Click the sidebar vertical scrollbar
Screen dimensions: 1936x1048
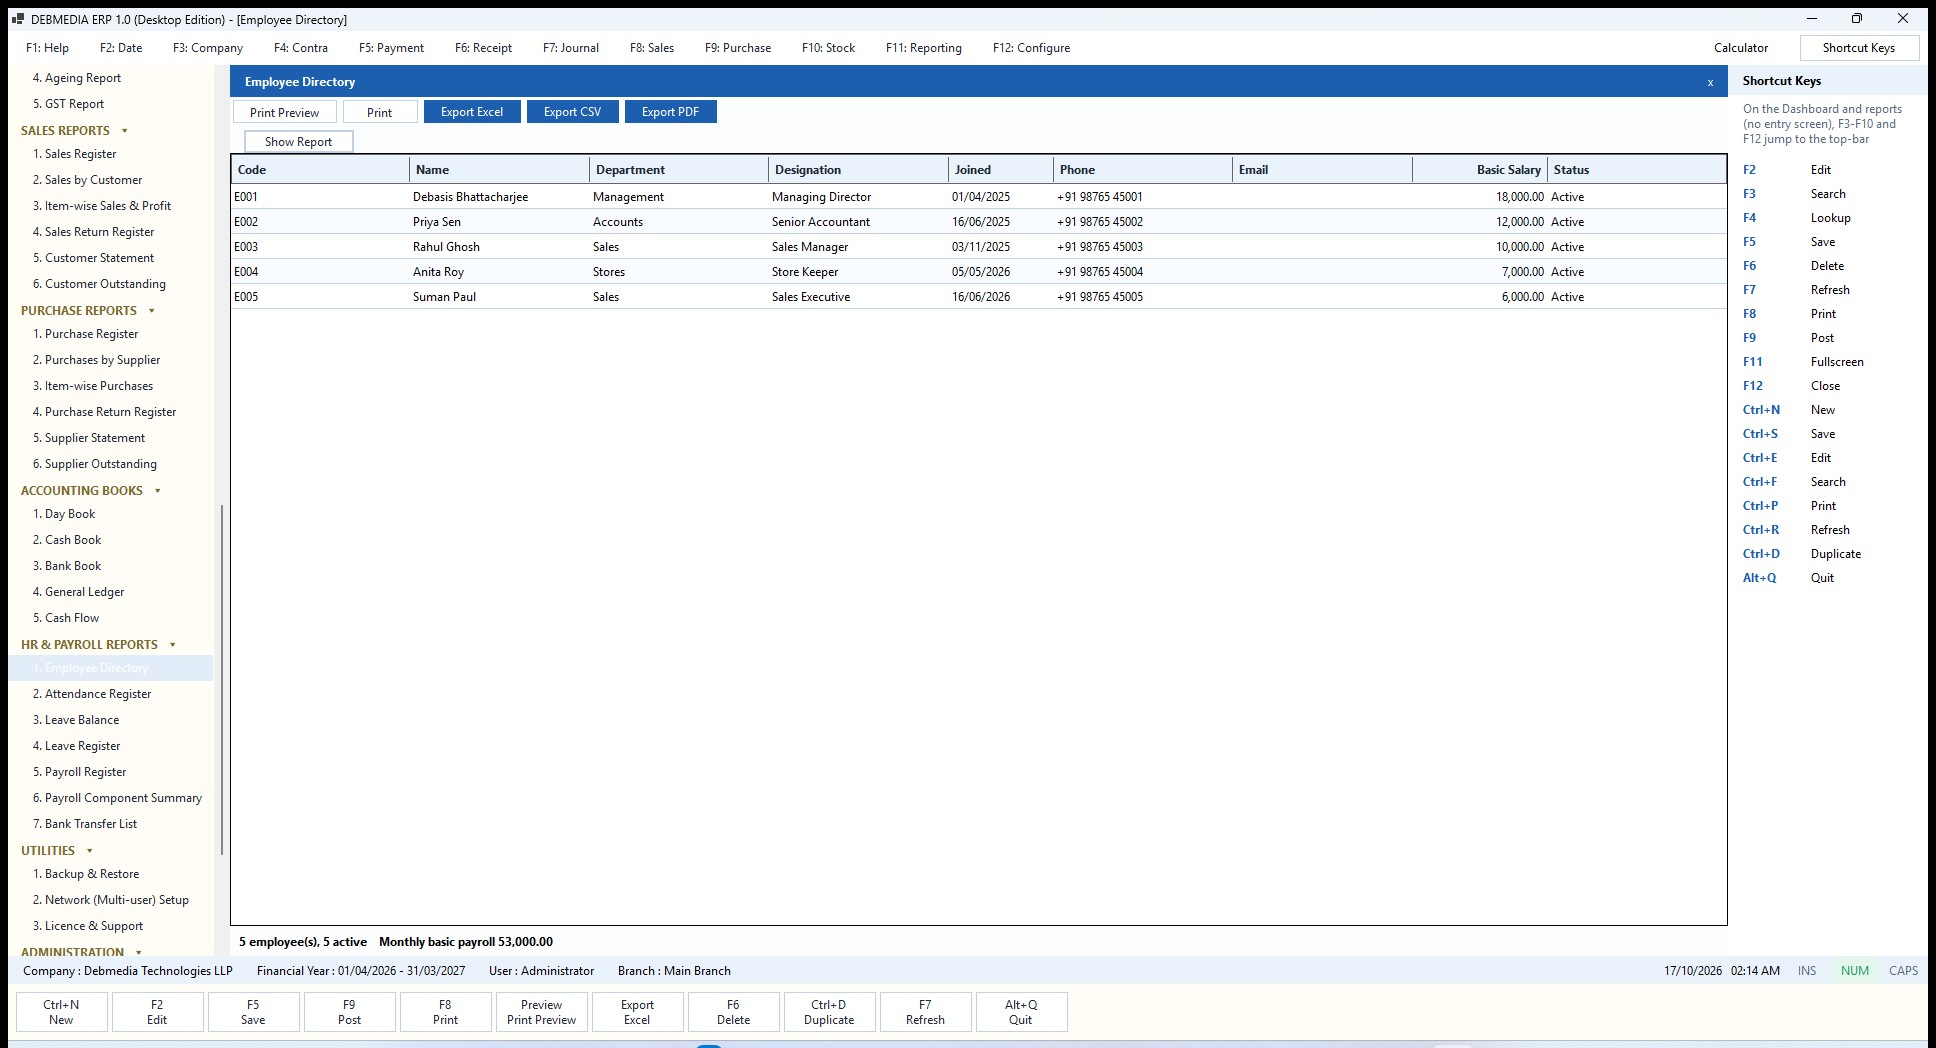(221, 680)
